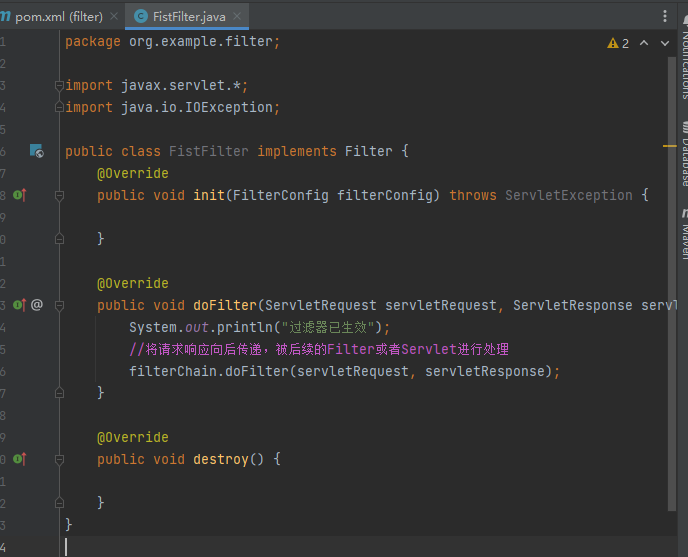Click the yellow warning triangle indicator

(612, 43)
